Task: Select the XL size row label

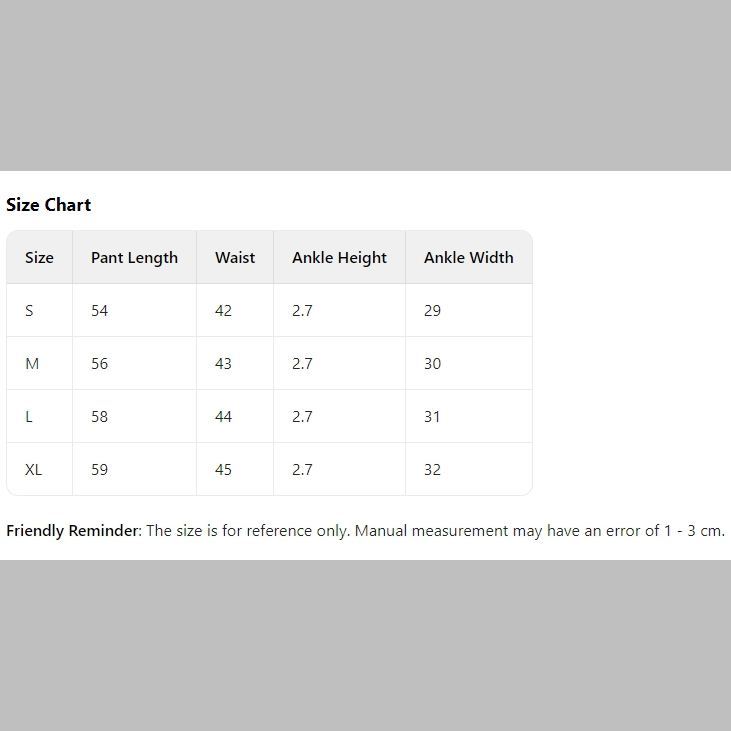Action: (34, 470)
